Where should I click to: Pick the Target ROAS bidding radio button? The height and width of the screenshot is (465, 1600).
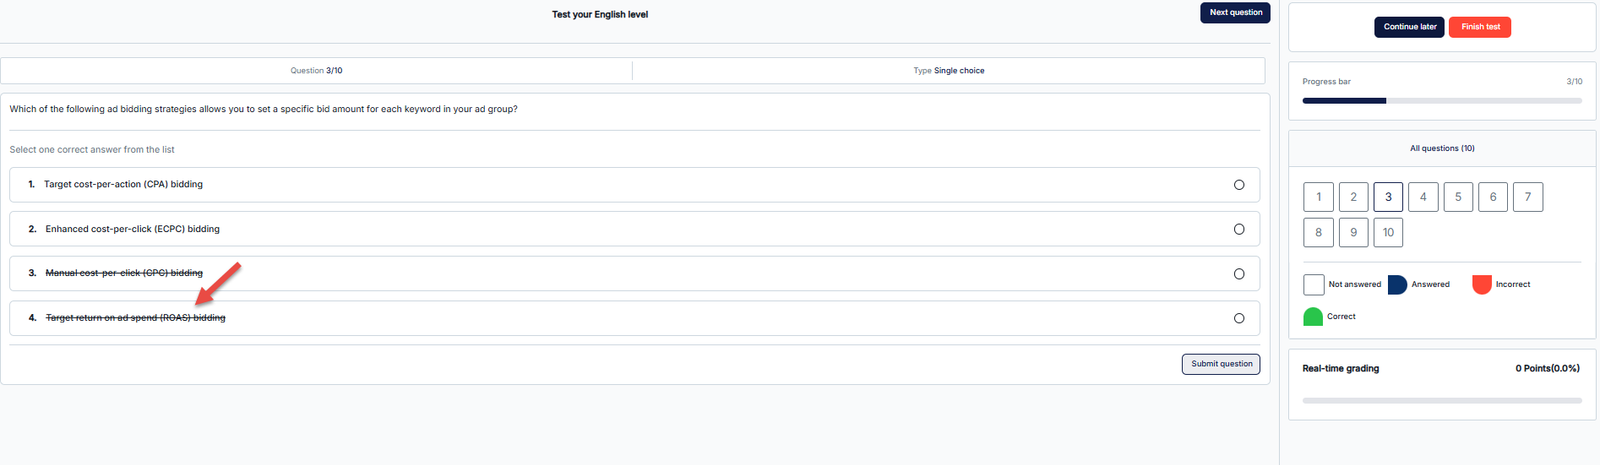(x=1239, y=318)
